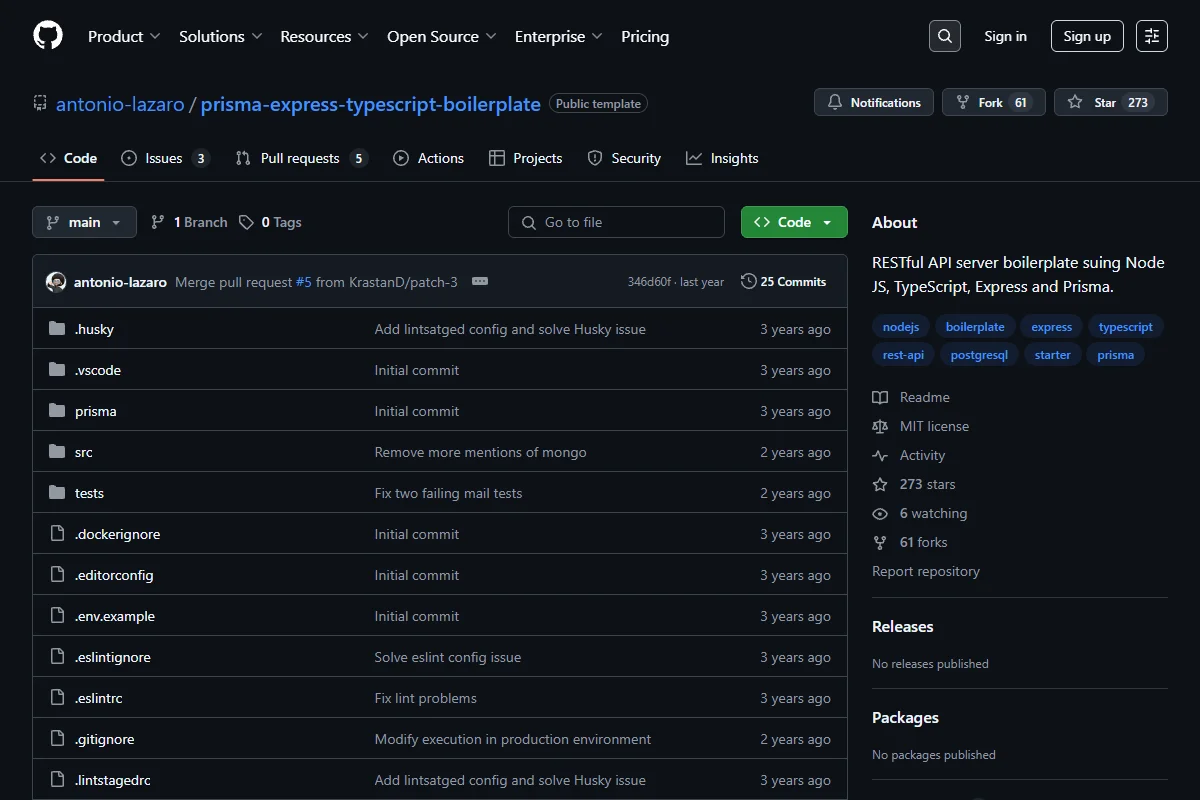This screenshot has width=1200, height=800.
Task: Switch to the Pull requests tab
Action: tap(301, 158)
